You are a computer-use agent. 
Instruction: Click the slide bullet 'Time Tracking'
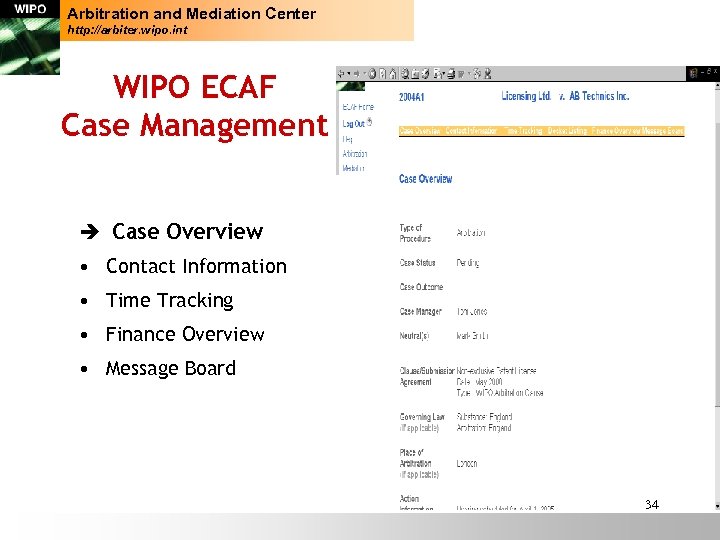[x=169, y=301]
